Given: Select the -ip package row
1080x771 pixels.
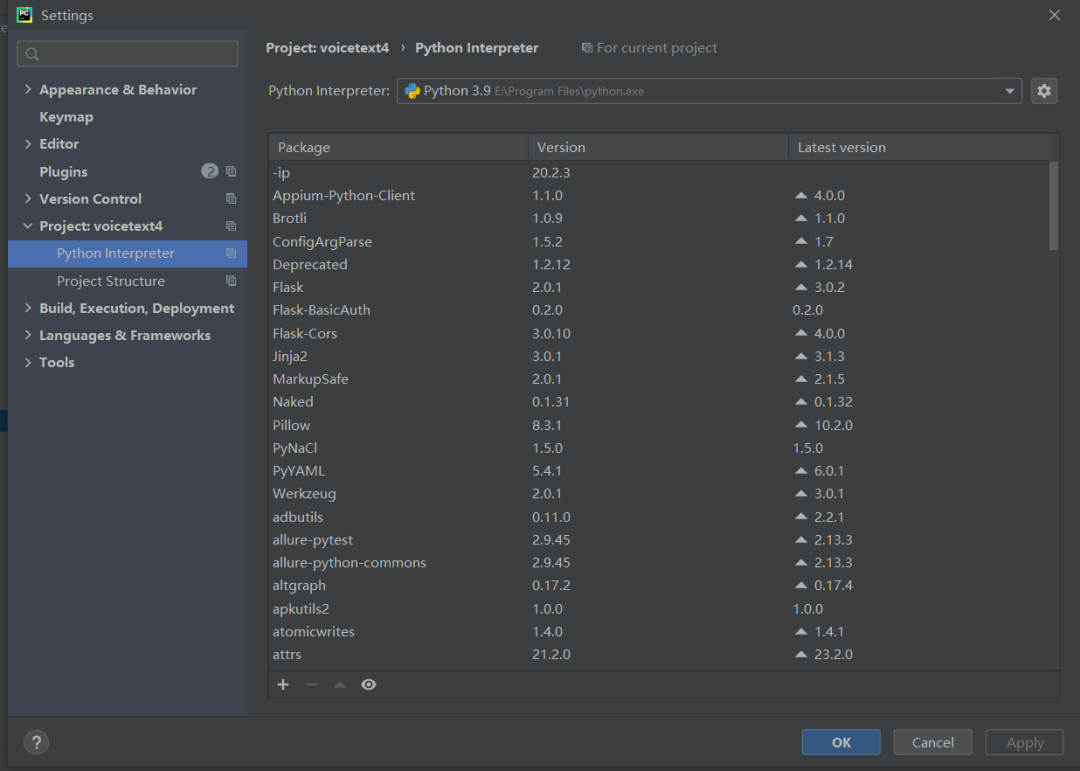Looking at the screenshot, I should (658, 172).
